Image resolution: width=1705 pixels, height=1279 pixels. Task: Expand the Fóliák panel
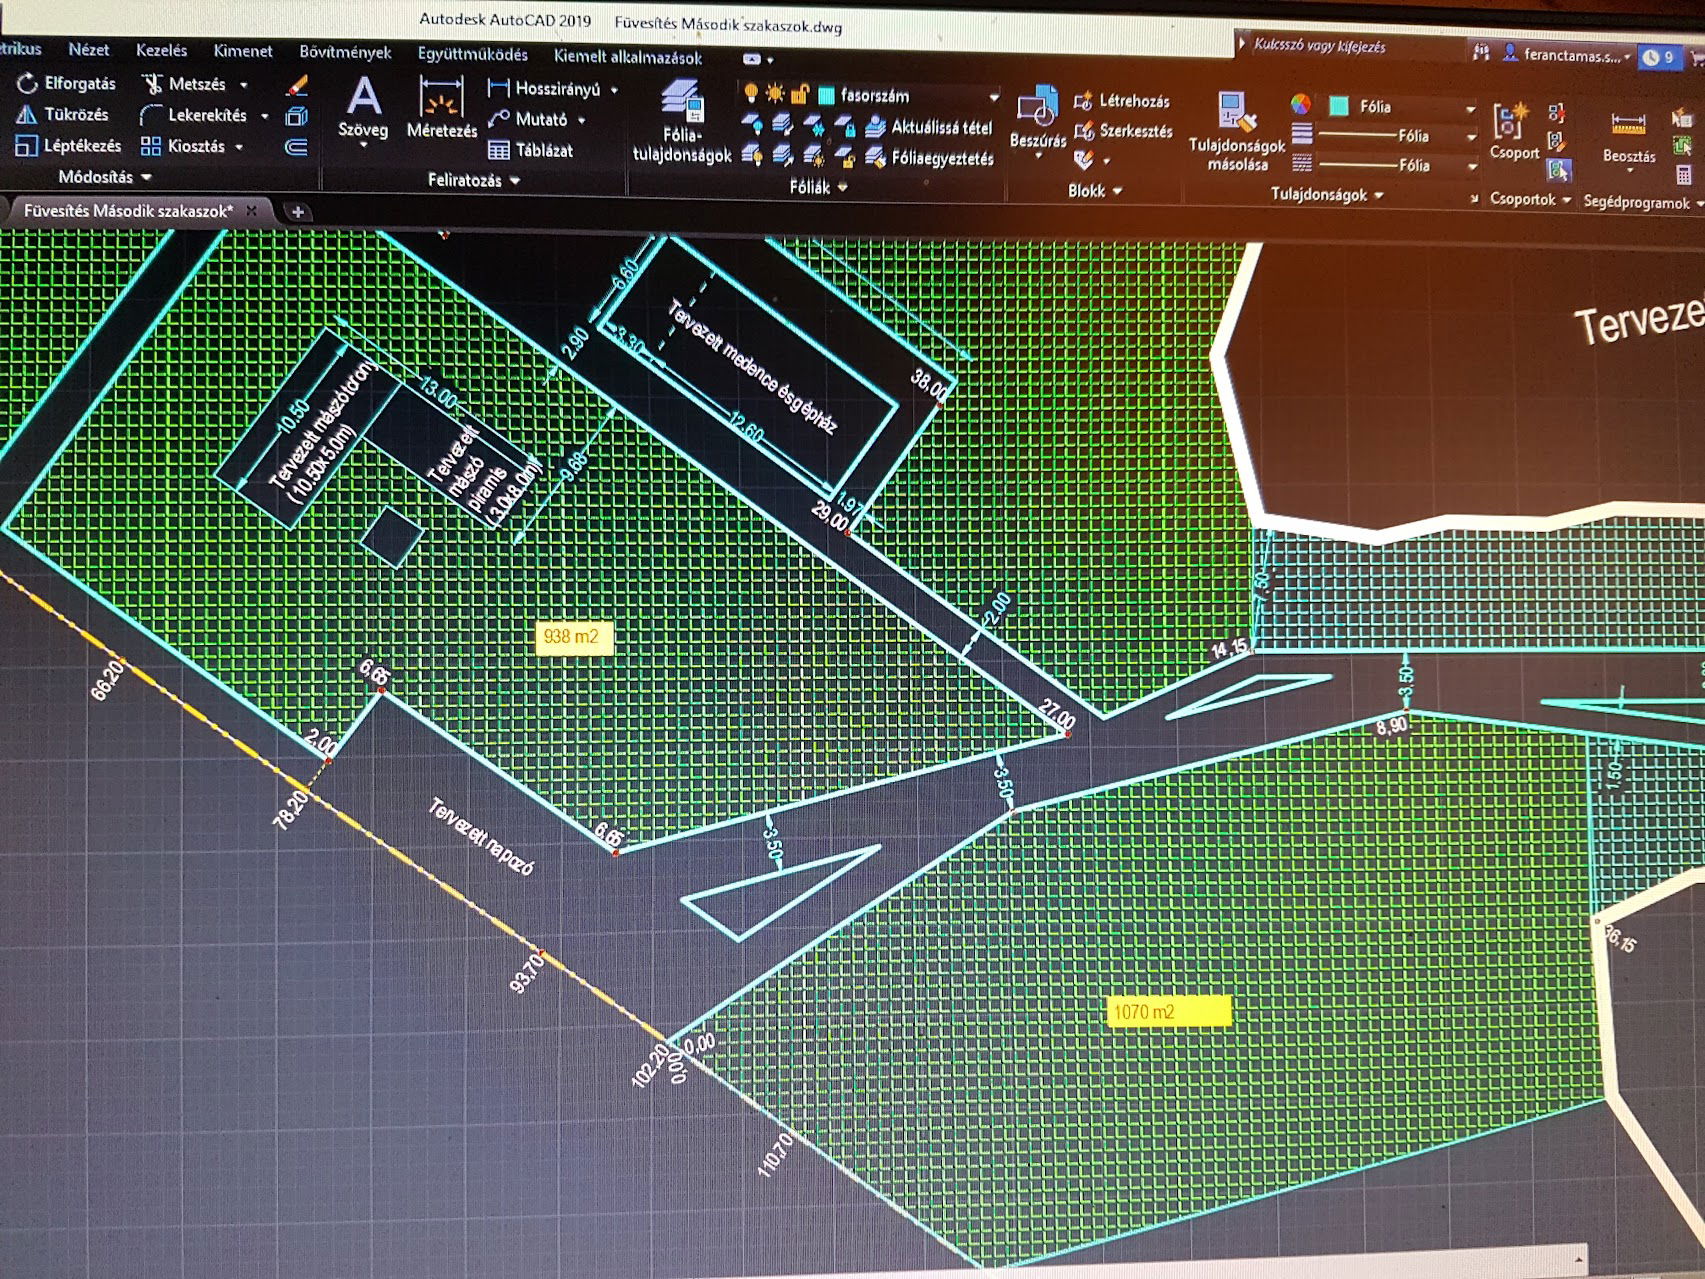pyautogui.click(x=818, y=187)
